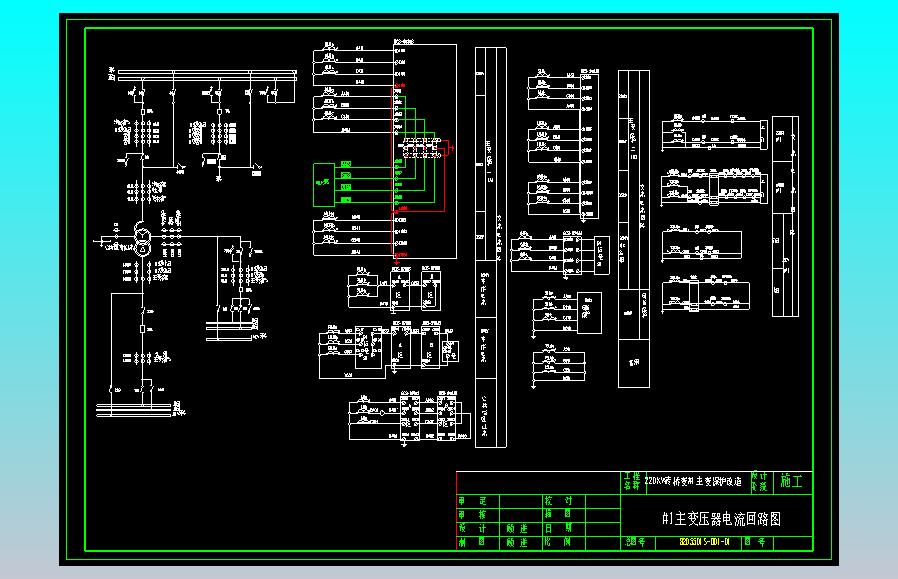The image size is (898, 579).
Task: Click the title "#1主变压器电流回路图"
Action: tap(721, 519)
